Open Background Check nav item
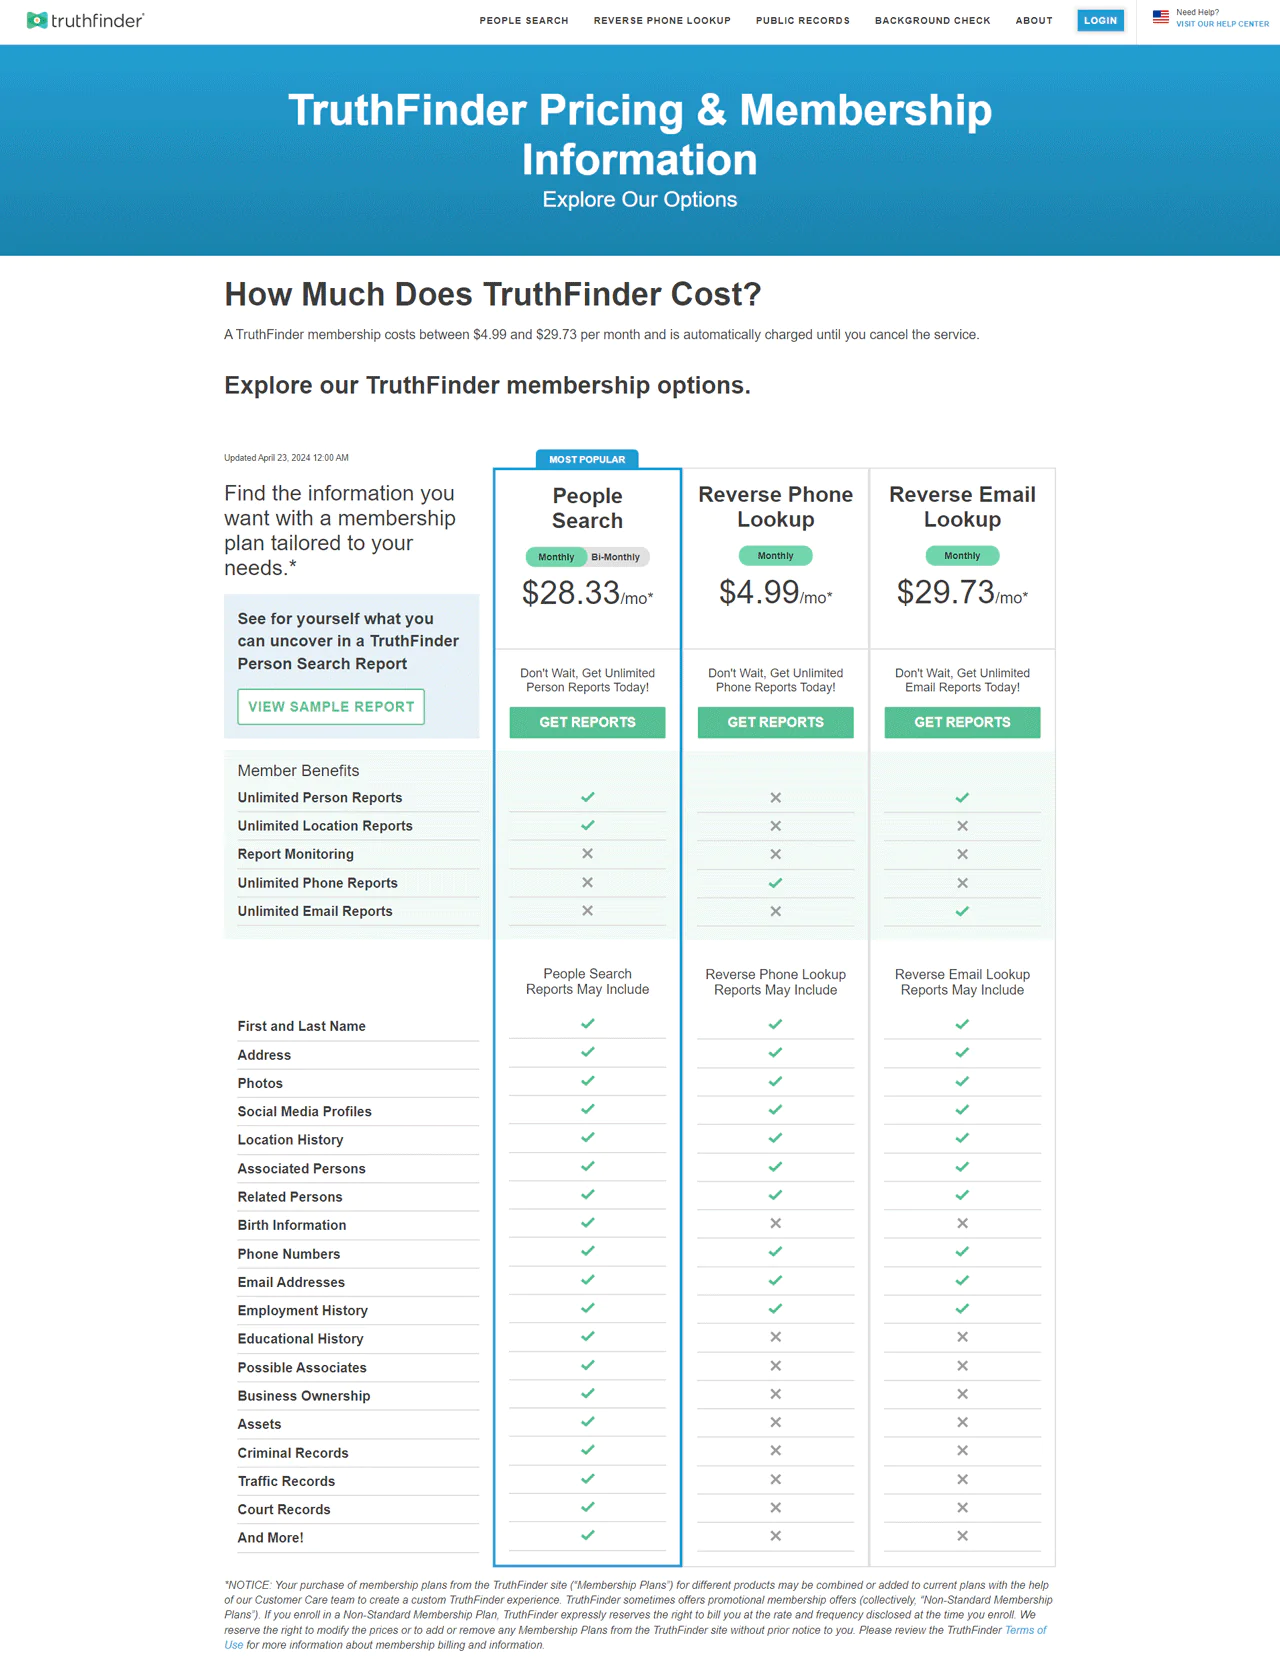This screenshot has height=1659, width=1280. coord(932,21)
